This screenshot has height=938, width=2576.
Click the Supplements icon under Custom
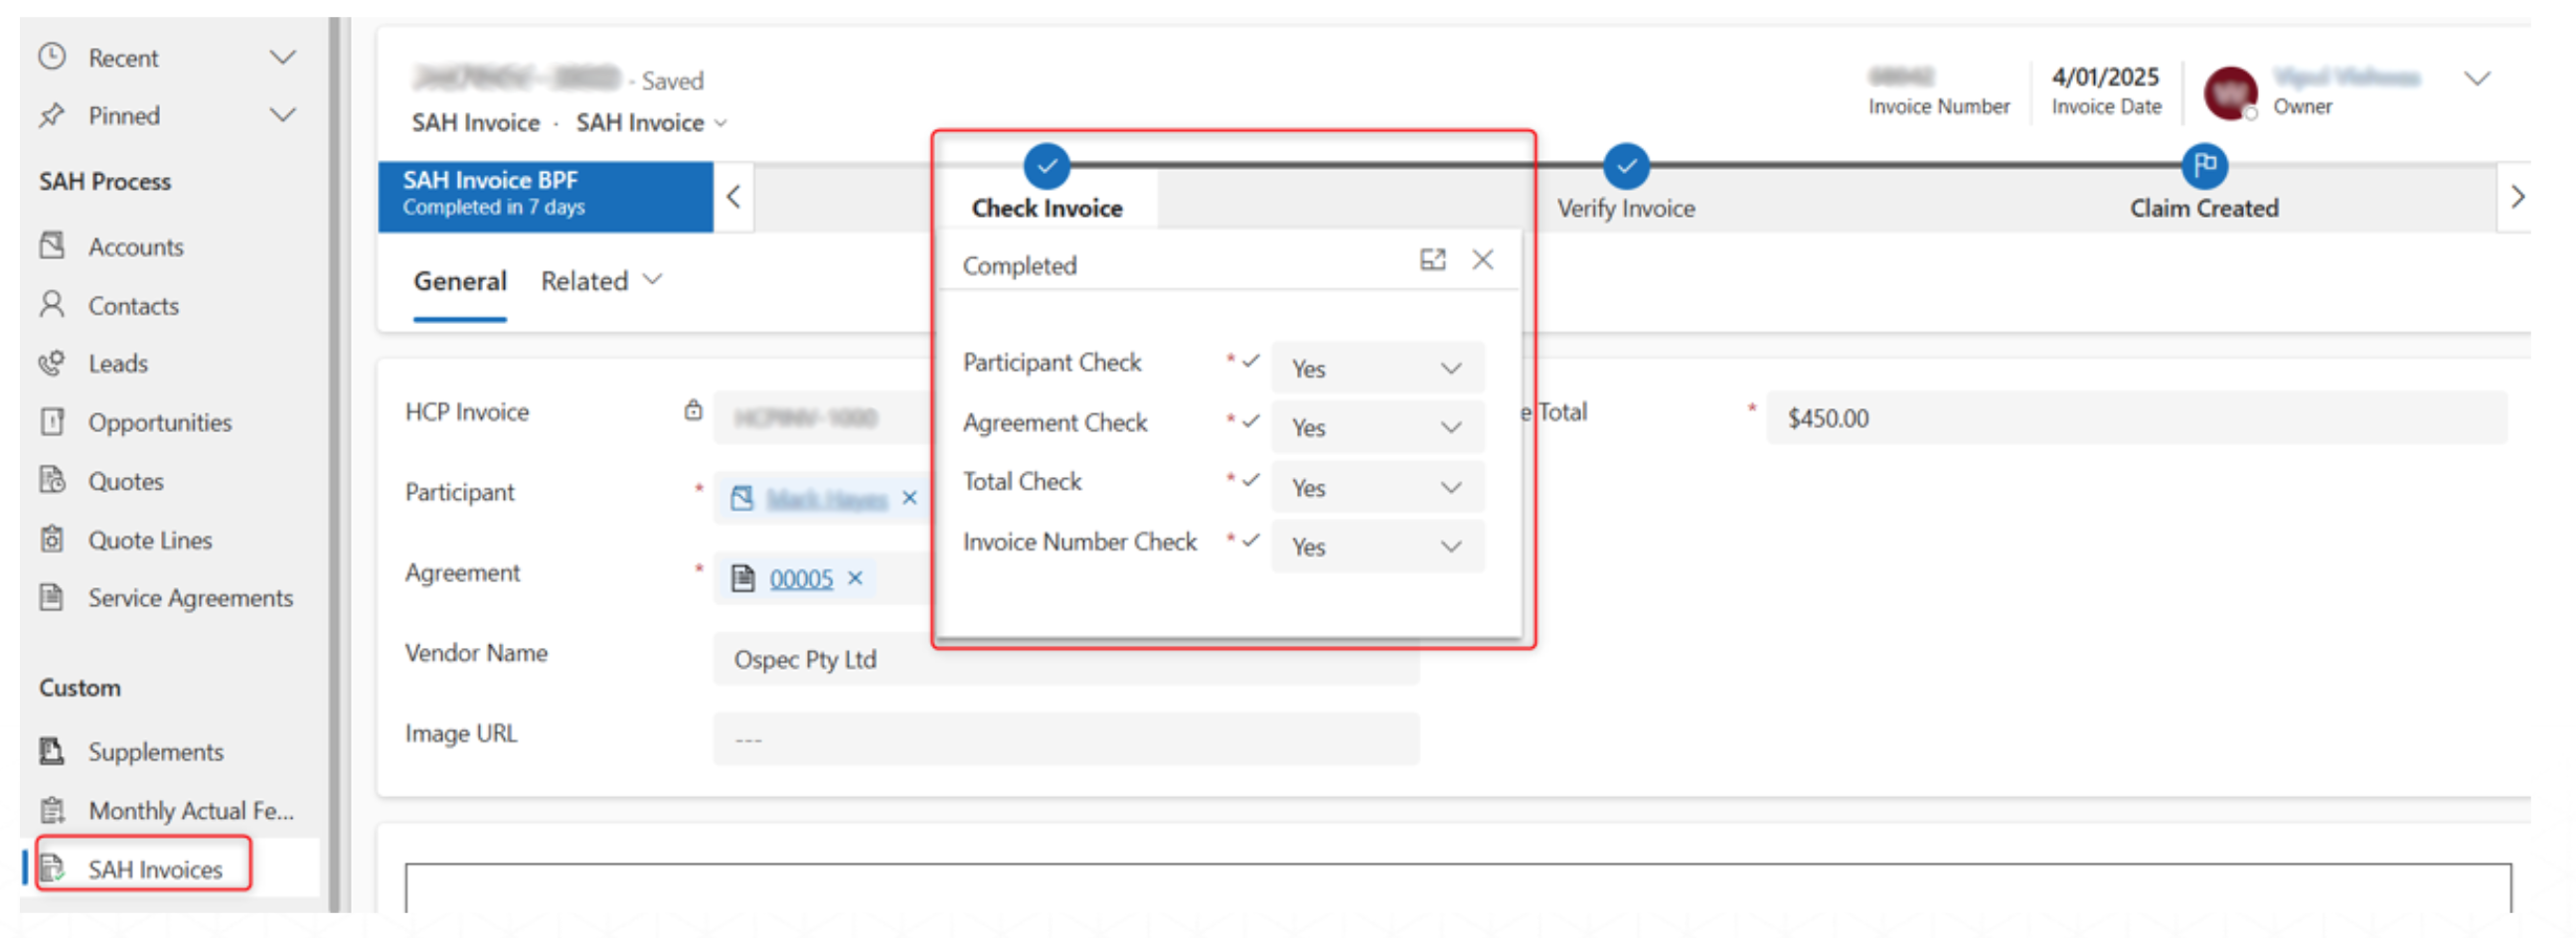click(x=52, y=751)
